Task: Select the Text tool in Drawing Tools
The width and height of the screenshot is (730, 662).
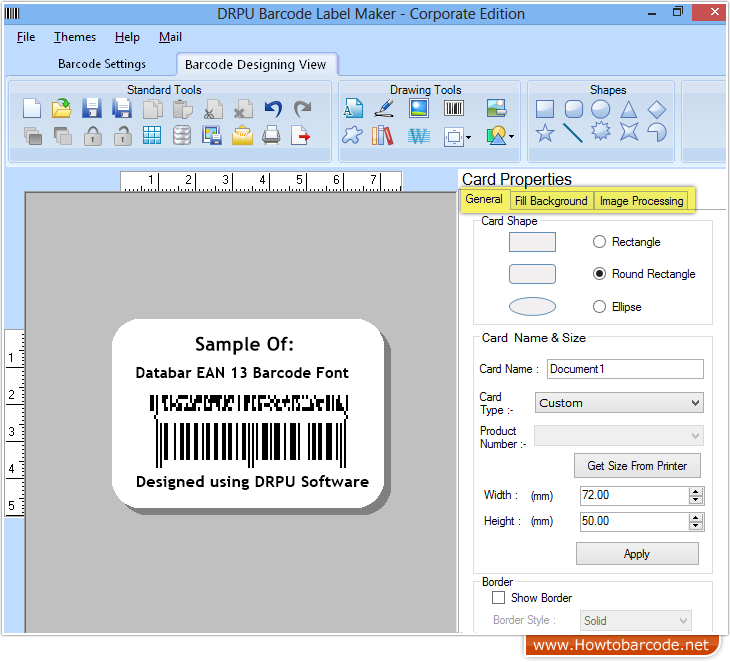Action: click(x=353, y=108)
